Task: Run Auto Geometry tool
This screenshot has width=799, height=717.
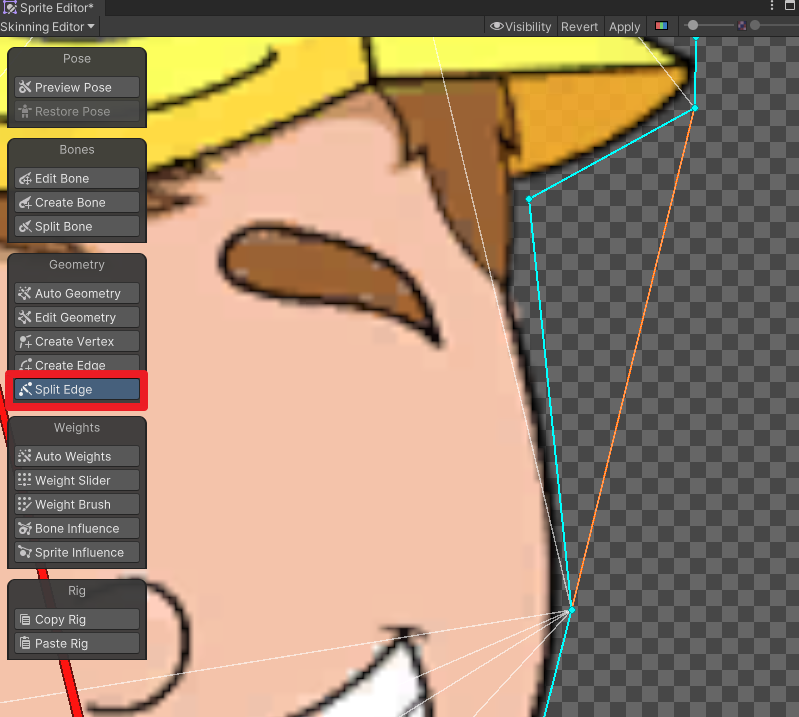Action: pyautogui.click(x=77, y=293)
